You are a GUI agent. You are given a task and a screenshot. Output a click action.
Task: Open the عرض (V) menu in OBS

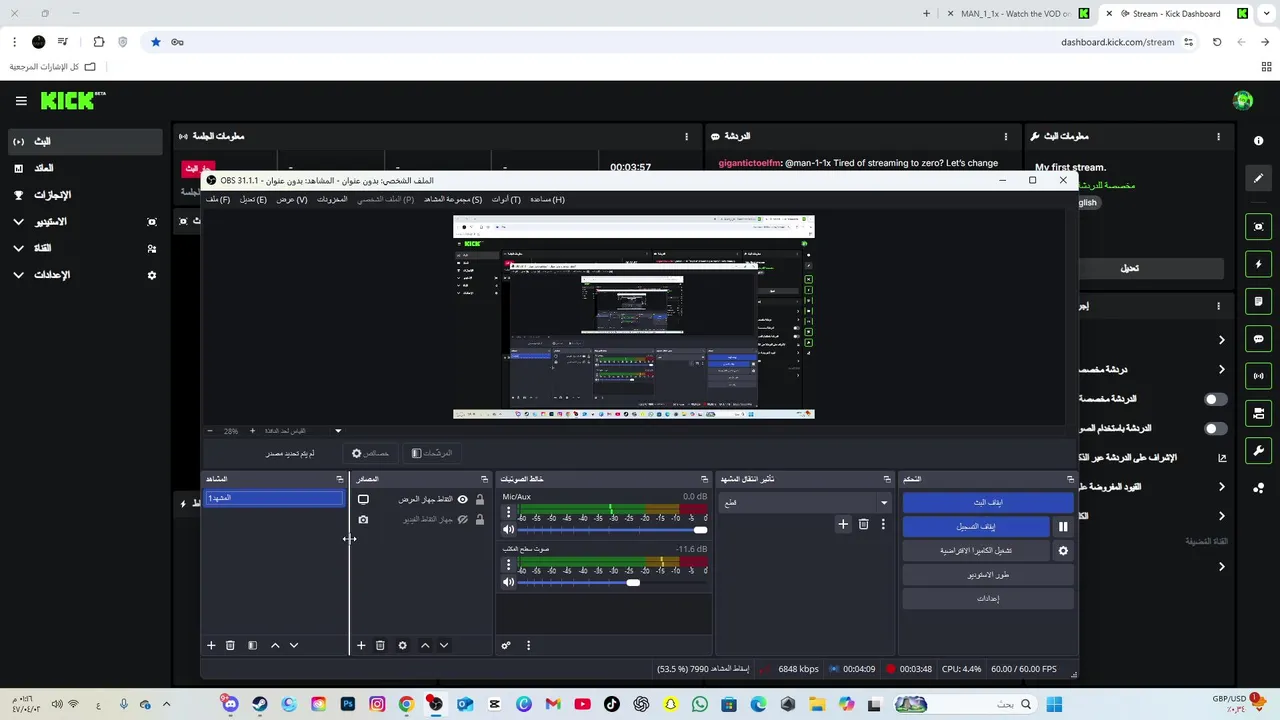292,199
